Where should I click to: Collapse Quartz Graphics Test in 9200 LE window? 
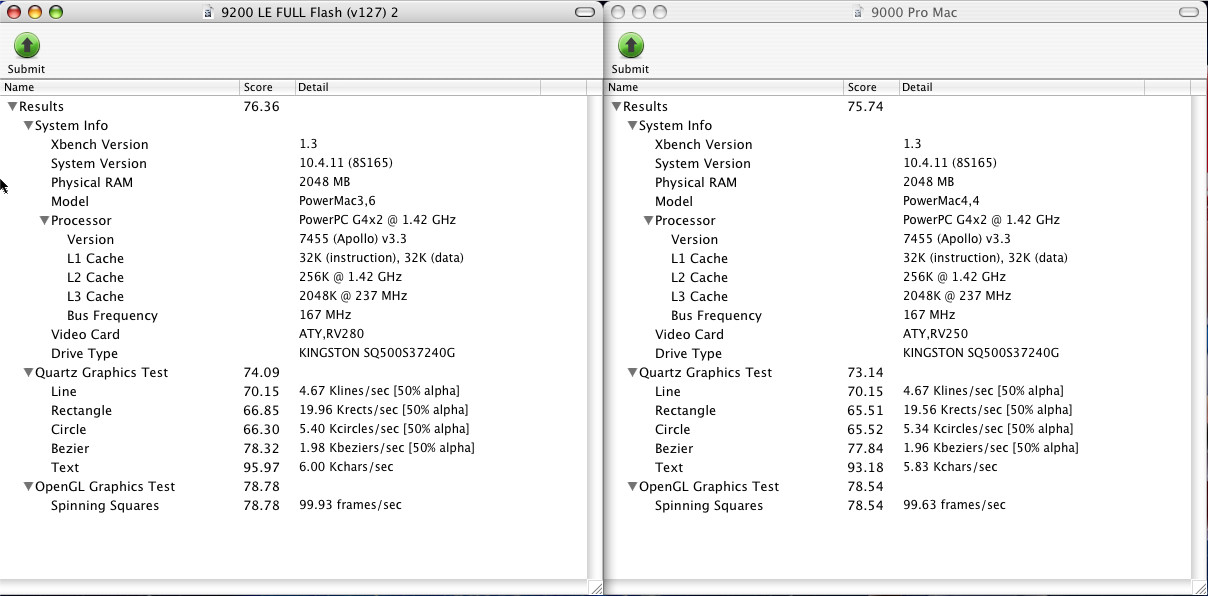coord(28,372)
